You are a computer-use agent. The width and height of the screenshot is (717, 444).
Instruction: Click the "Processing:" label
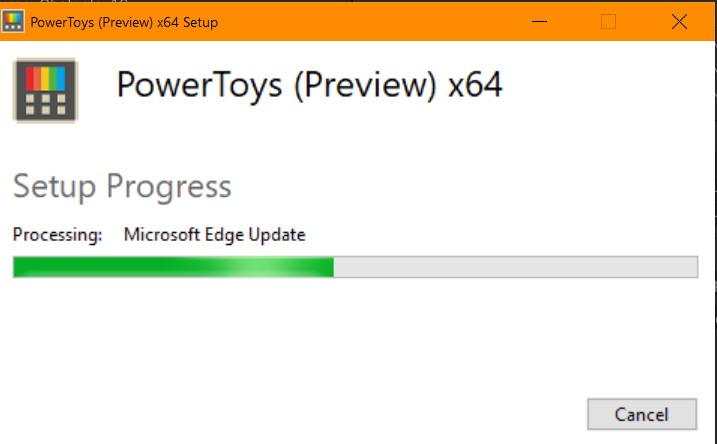[58, 235]
